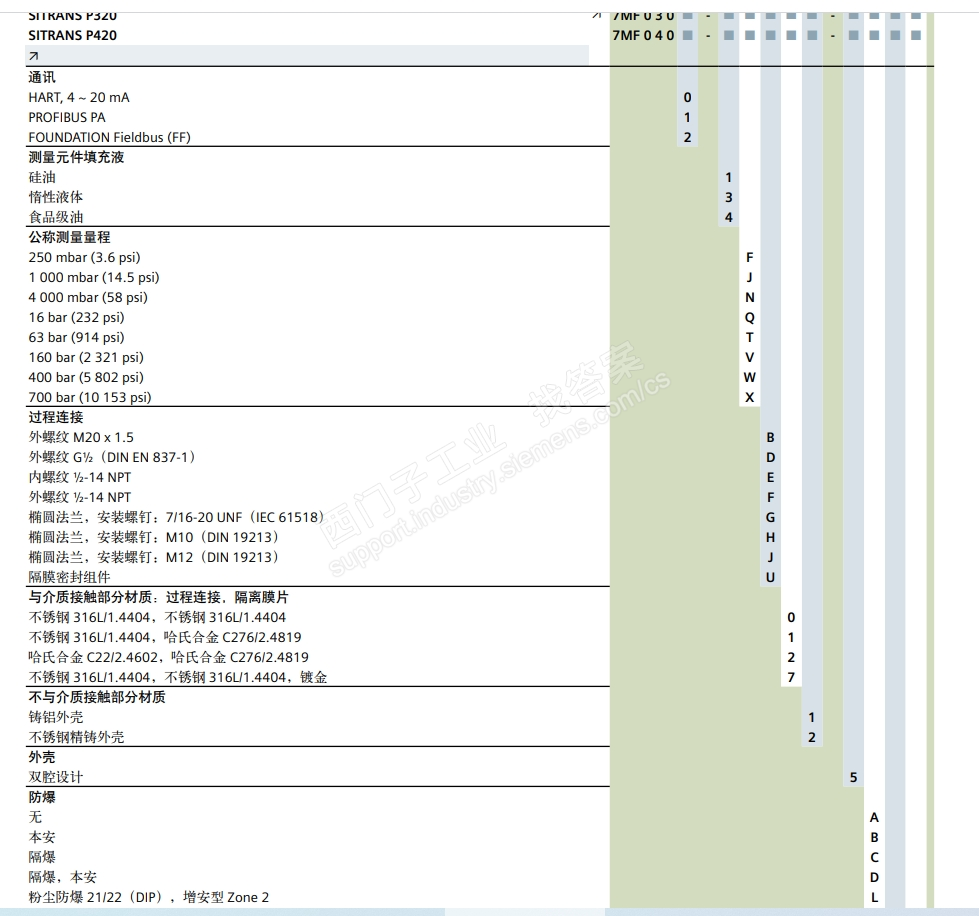Select FOUNDATION Fieldbus (FF) option

pos(109,137)
